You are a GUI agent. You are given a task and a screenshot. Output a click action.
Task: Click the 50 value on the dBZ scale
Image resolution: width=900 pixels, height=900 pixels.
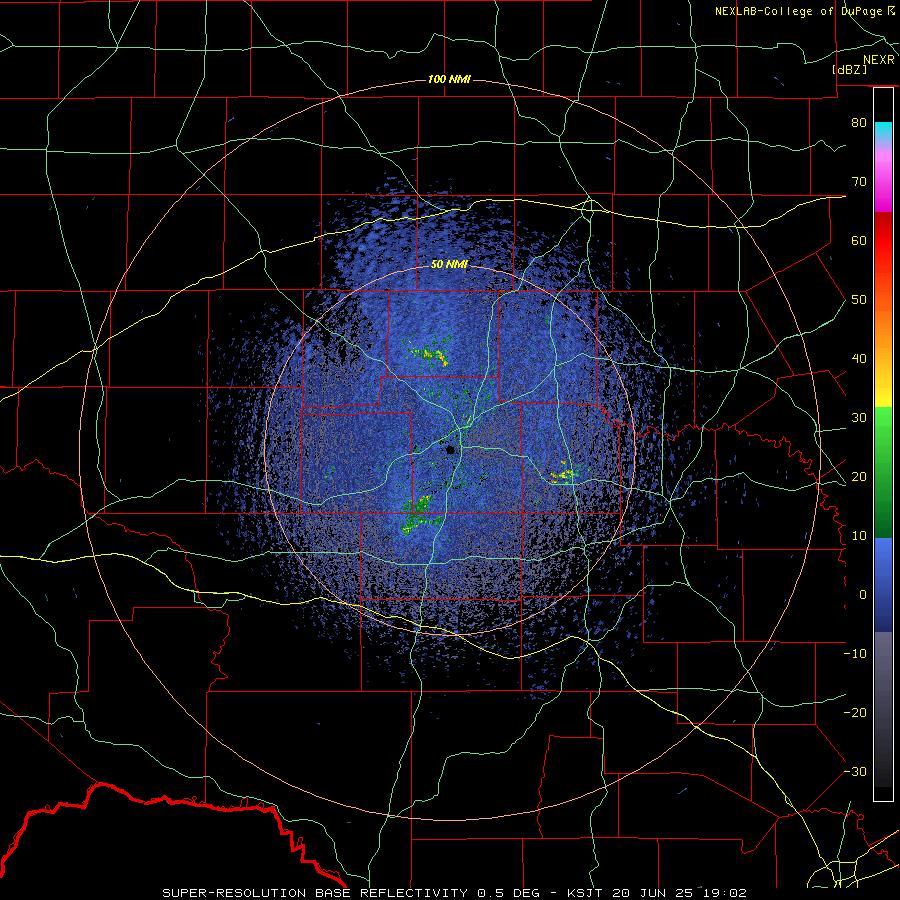[859, 300]
